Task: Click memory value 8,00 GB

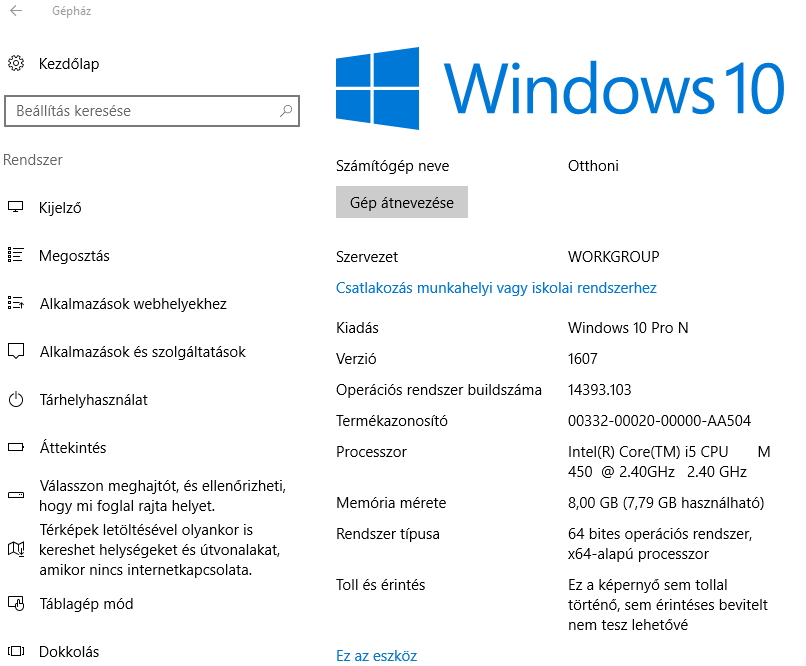Action: tap(666, 503)
